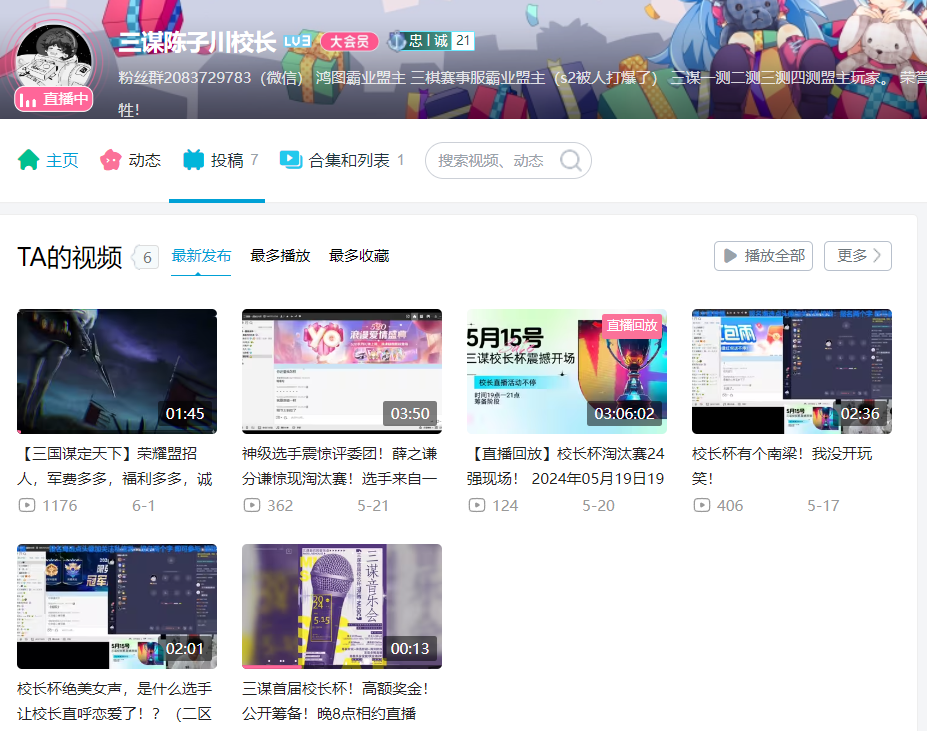Open title 三谋首届校长杯！高额奖金
The height and width of the screenshot is (731, 927).
336,701
